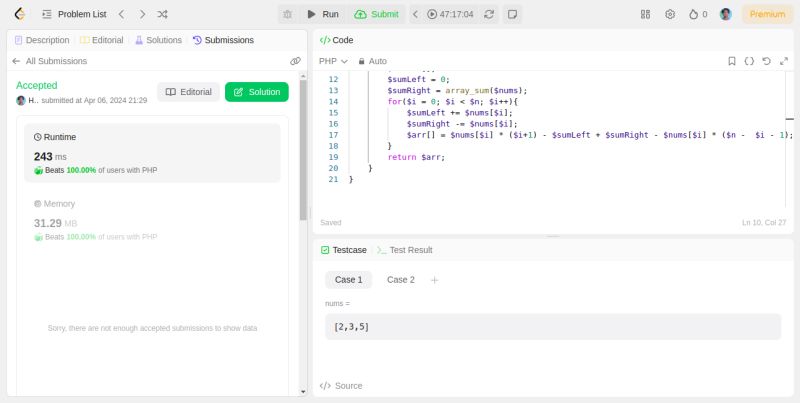
Task: Bookmark the code with bookmark icon
Action: point(732,61)
